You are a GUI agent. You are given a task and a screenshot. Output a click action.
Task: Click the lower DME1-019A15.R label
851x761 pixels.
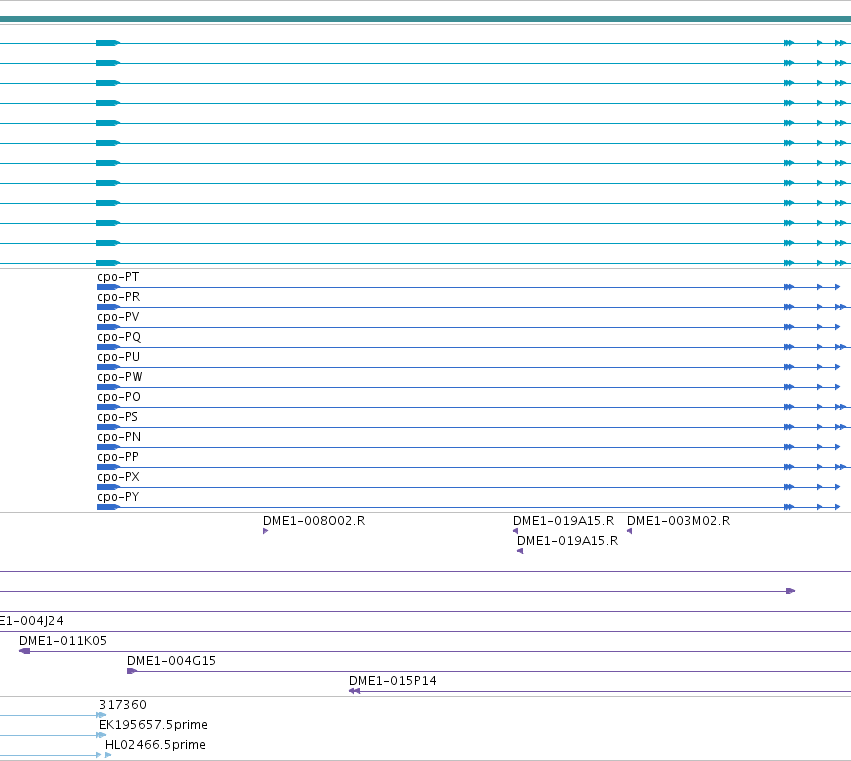(x=567, y=541)
